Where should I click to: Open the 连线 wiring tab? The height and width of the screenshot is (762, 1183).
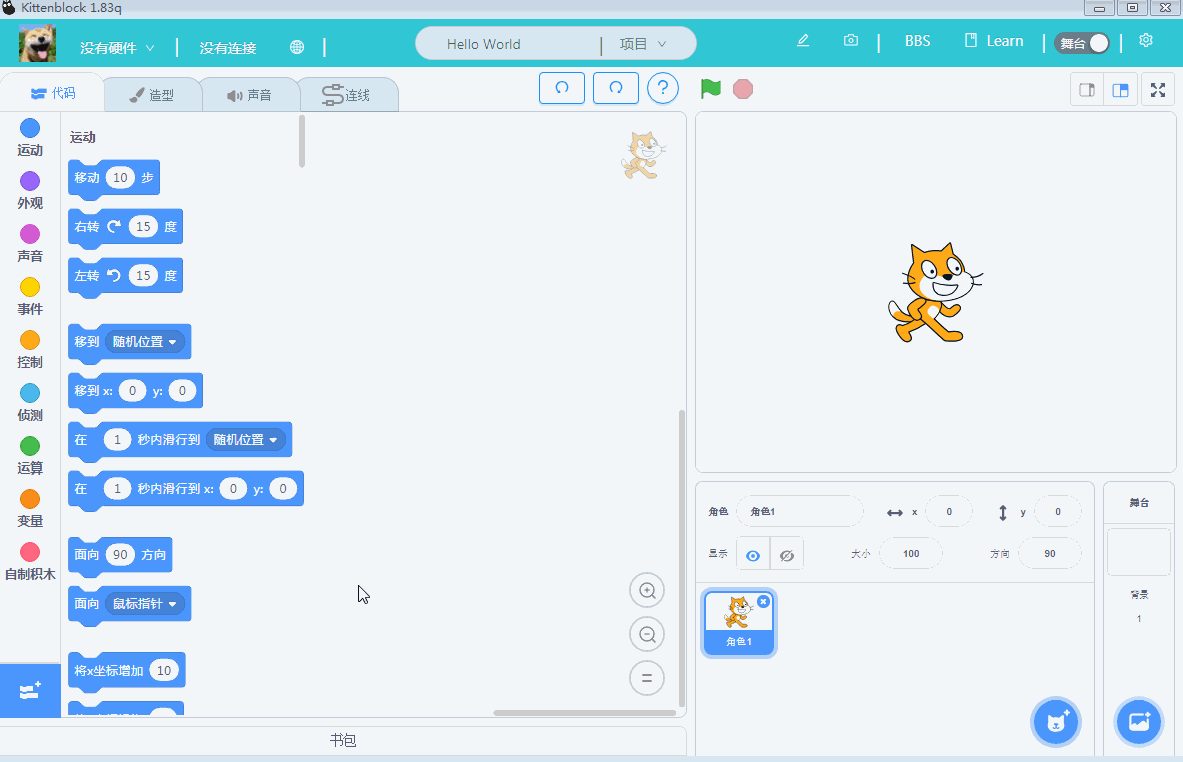point(347,95)
